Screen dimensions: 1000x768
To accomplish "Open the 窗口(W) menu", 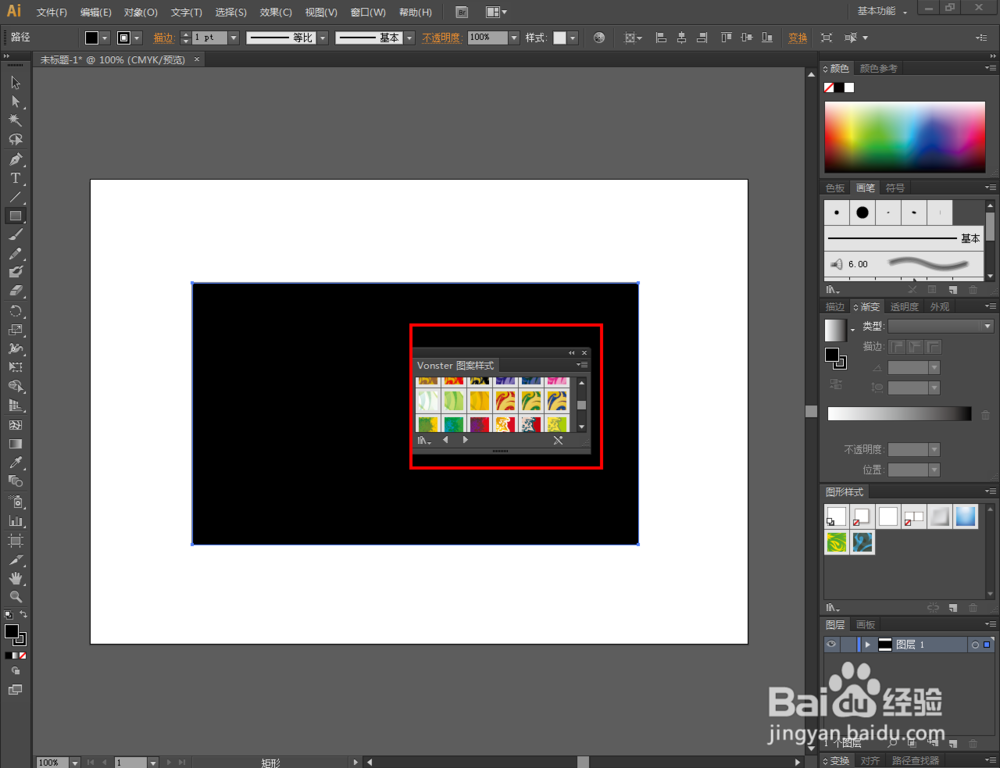I will point(368,12).
